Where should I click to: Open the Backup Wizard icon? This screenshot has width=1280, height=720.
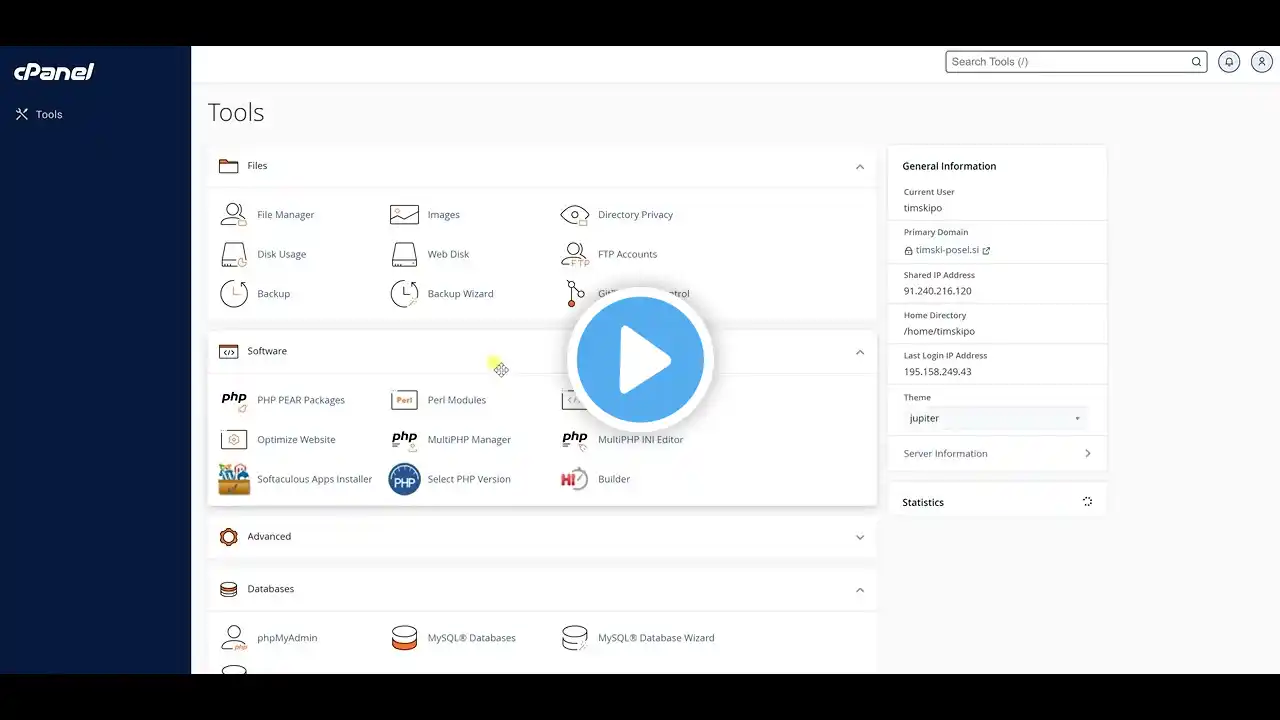tap(404, 294)
